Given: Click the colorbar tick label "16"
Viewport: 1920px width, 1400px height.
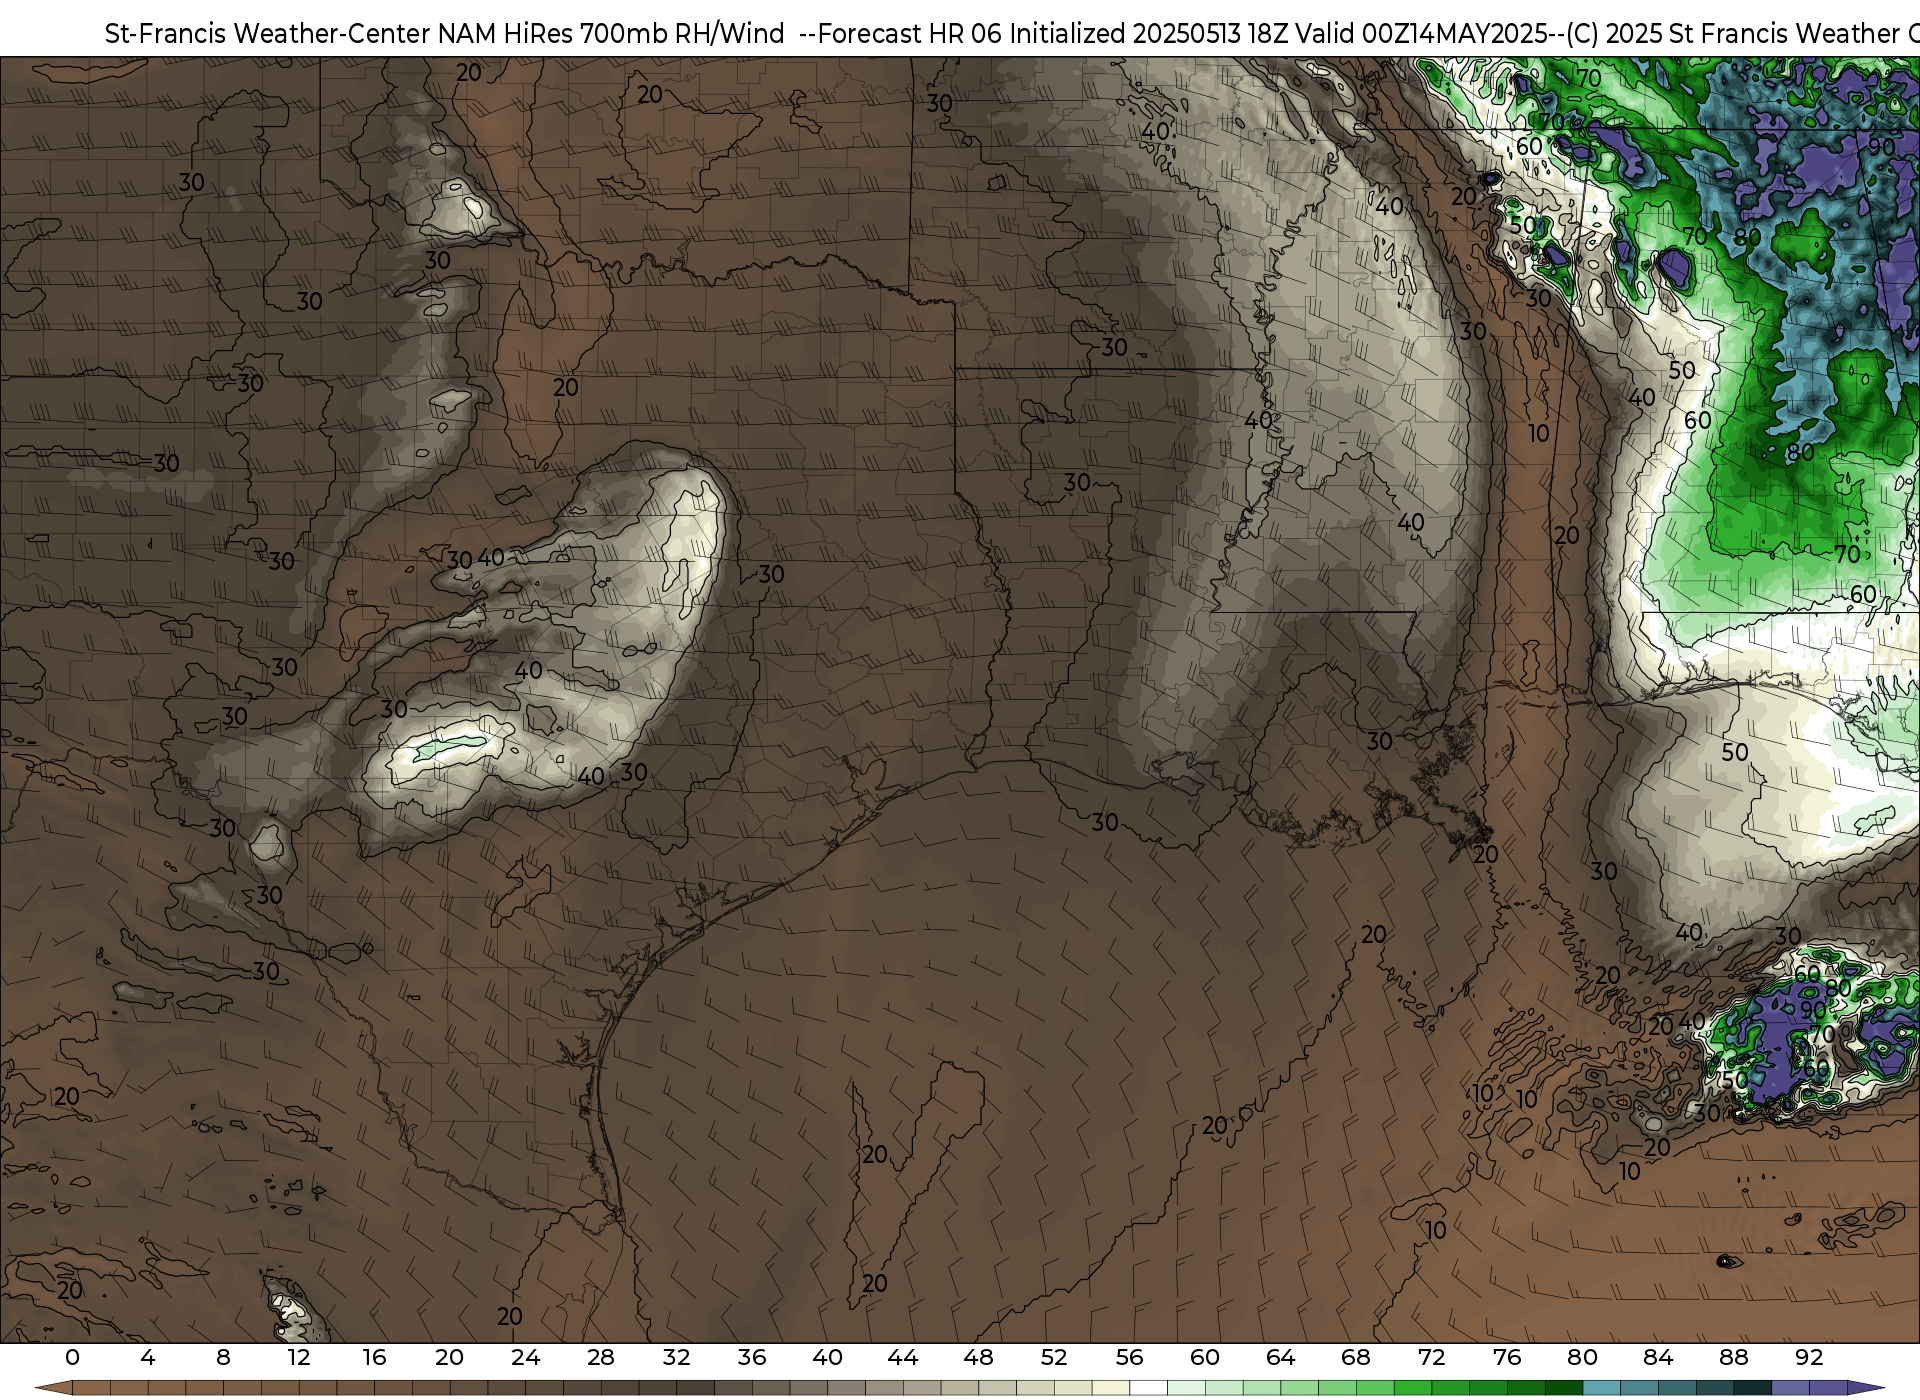Looking at the screenshot, I should pyautogui.click(x=374, y=1357).
